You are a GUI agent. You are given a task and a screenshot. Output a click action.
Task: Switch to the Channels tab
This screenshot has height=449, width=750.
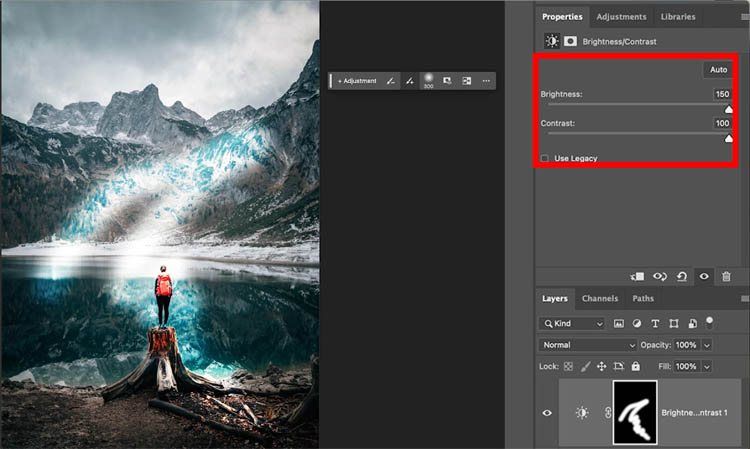point(600,298)
